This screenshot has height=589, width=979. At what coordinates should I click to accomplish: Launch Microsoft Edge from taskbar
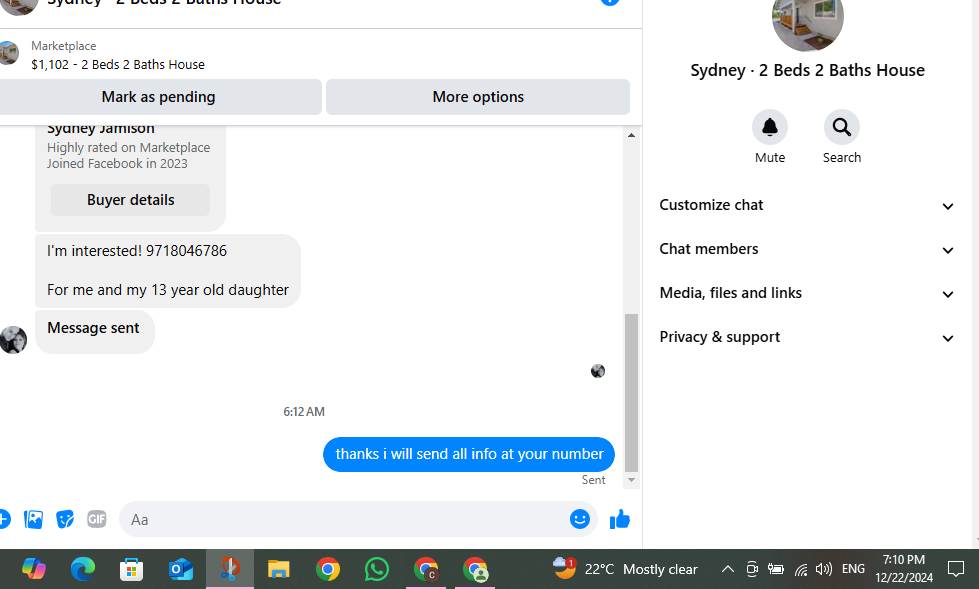[x=82, y=569]
